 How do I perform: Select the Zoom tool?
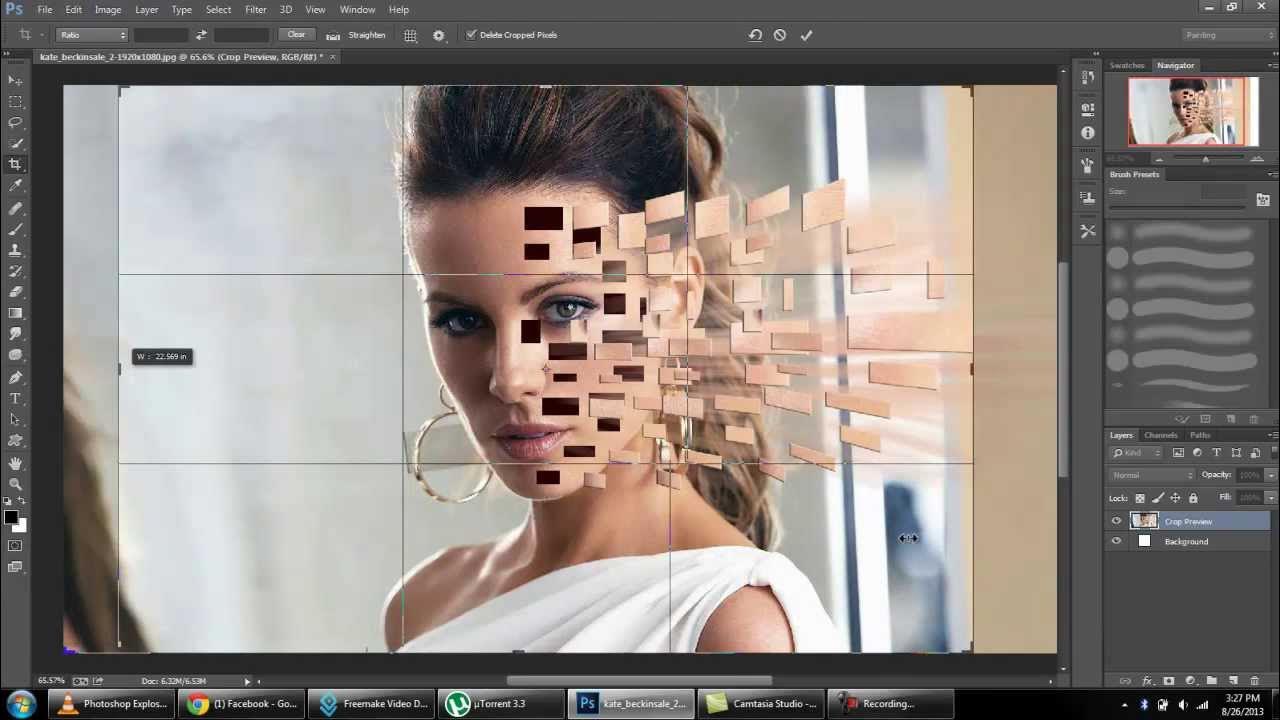(15, 484)
